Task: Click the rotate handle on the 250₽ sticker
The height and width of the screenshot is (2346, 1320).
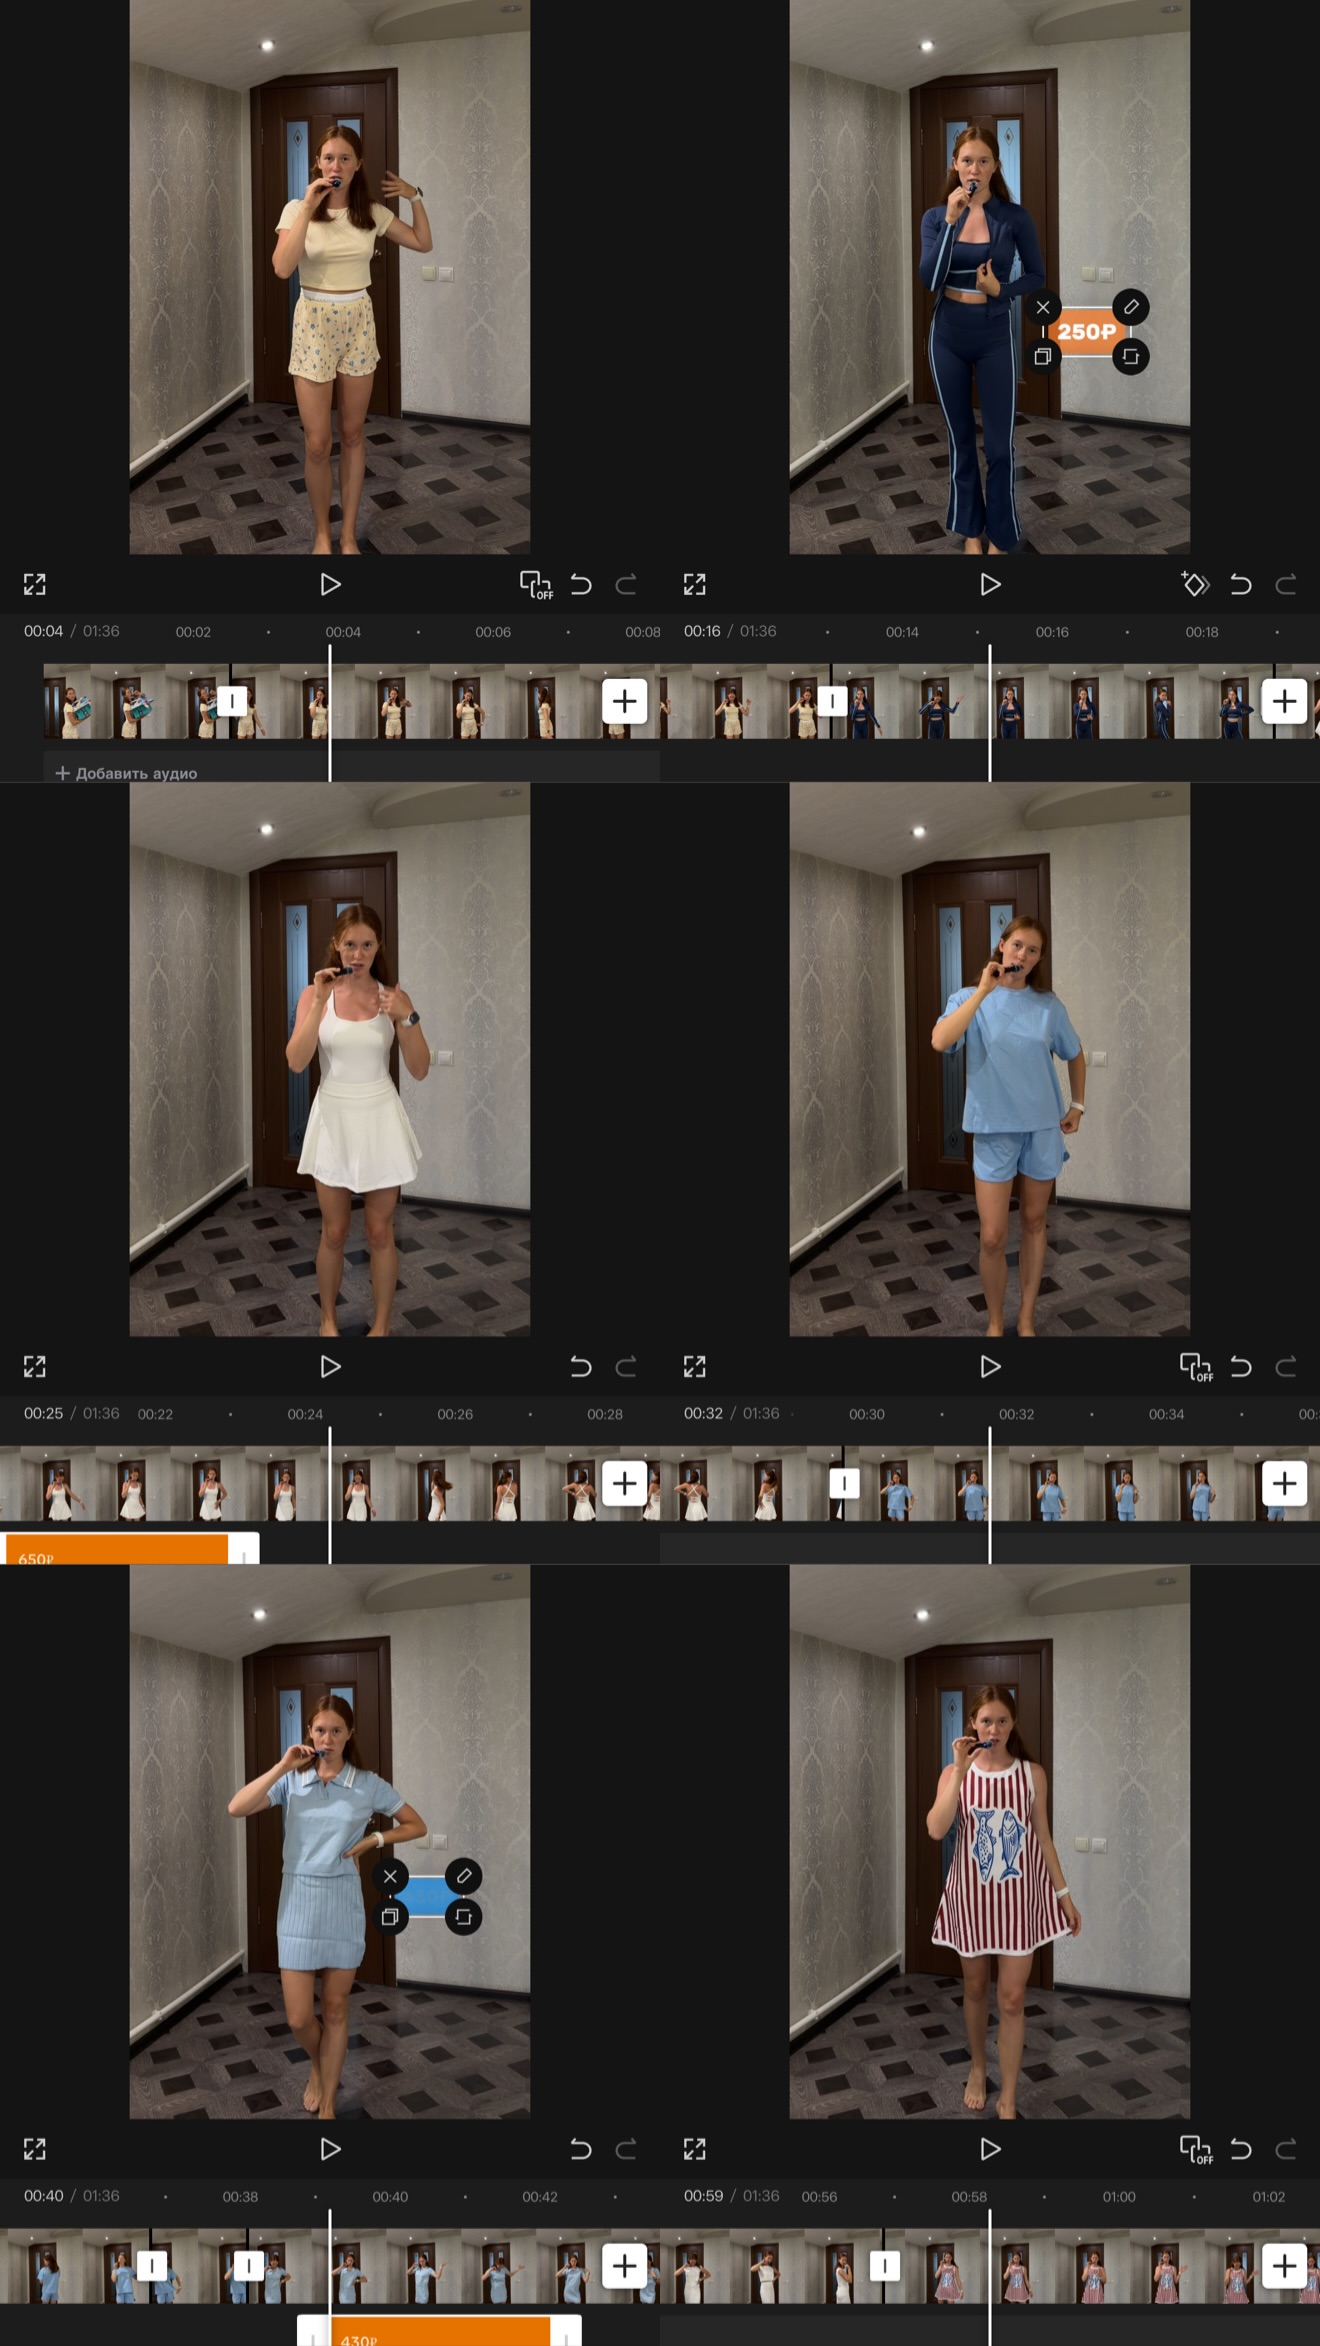Action: point(1131,356)
